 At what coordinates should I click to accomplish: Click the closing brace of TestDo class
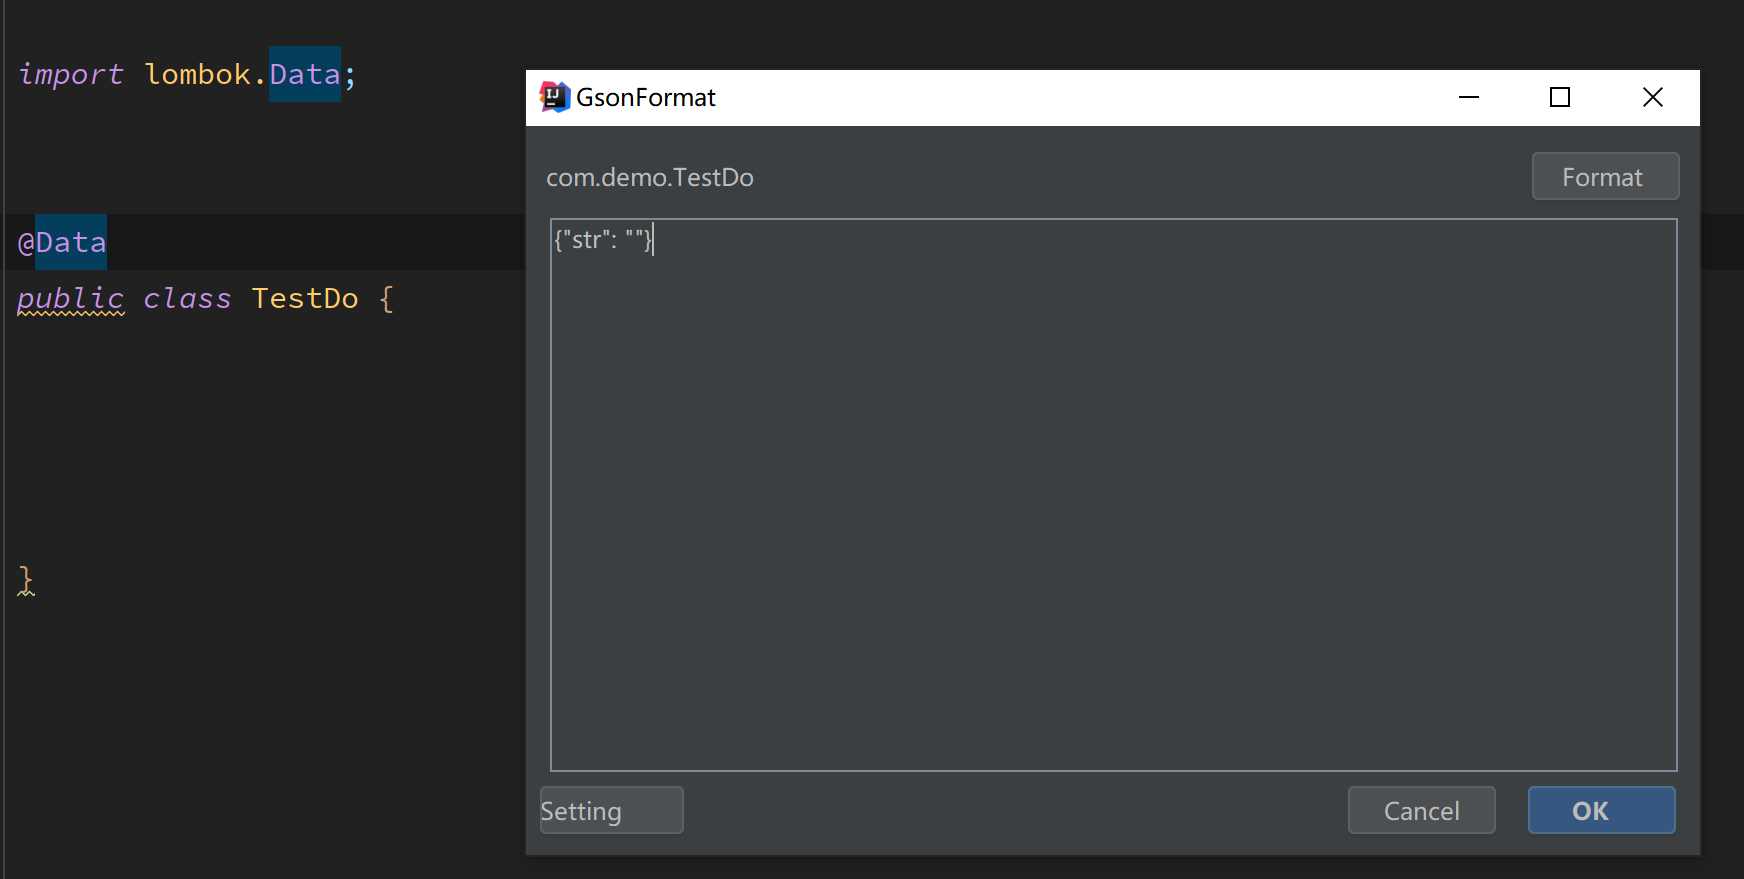click(x=26, y=579)
